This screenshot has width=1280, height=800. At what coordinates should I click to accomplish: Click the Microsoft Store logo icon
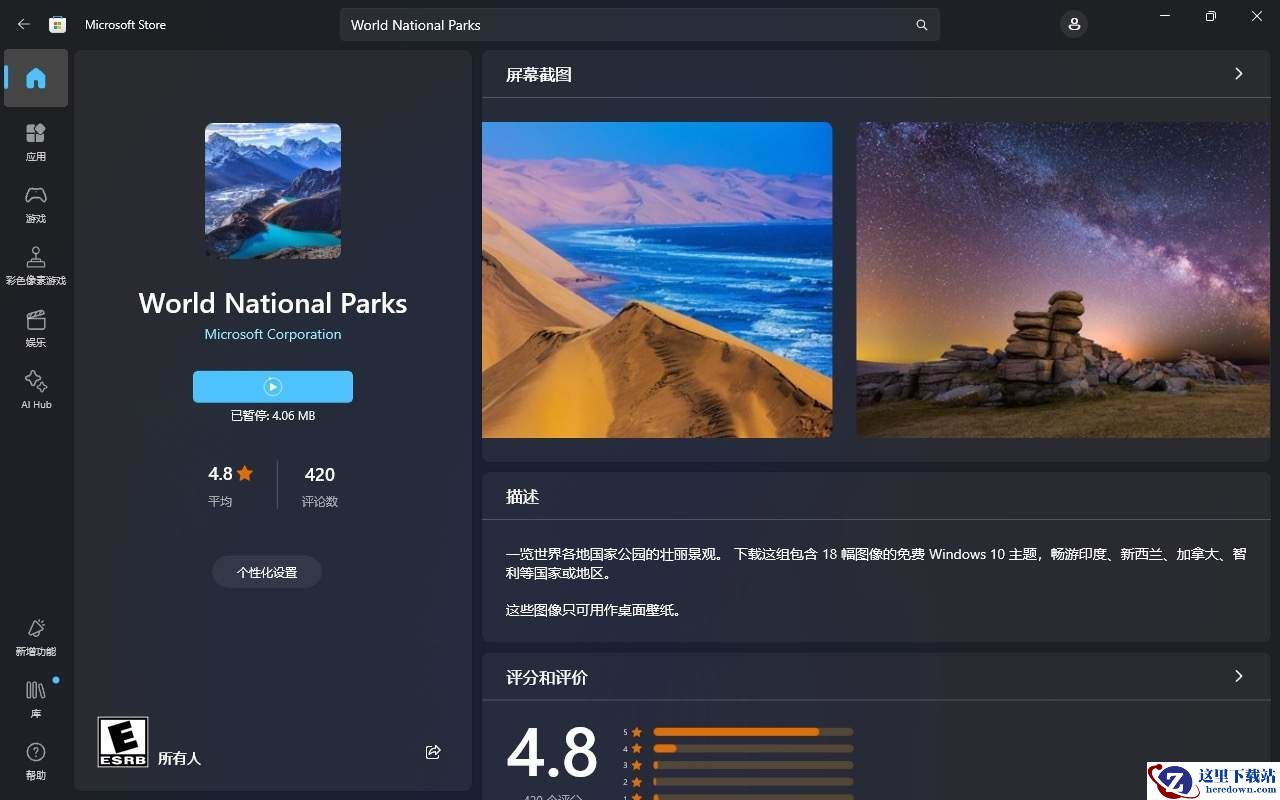(x=58, y=24)
